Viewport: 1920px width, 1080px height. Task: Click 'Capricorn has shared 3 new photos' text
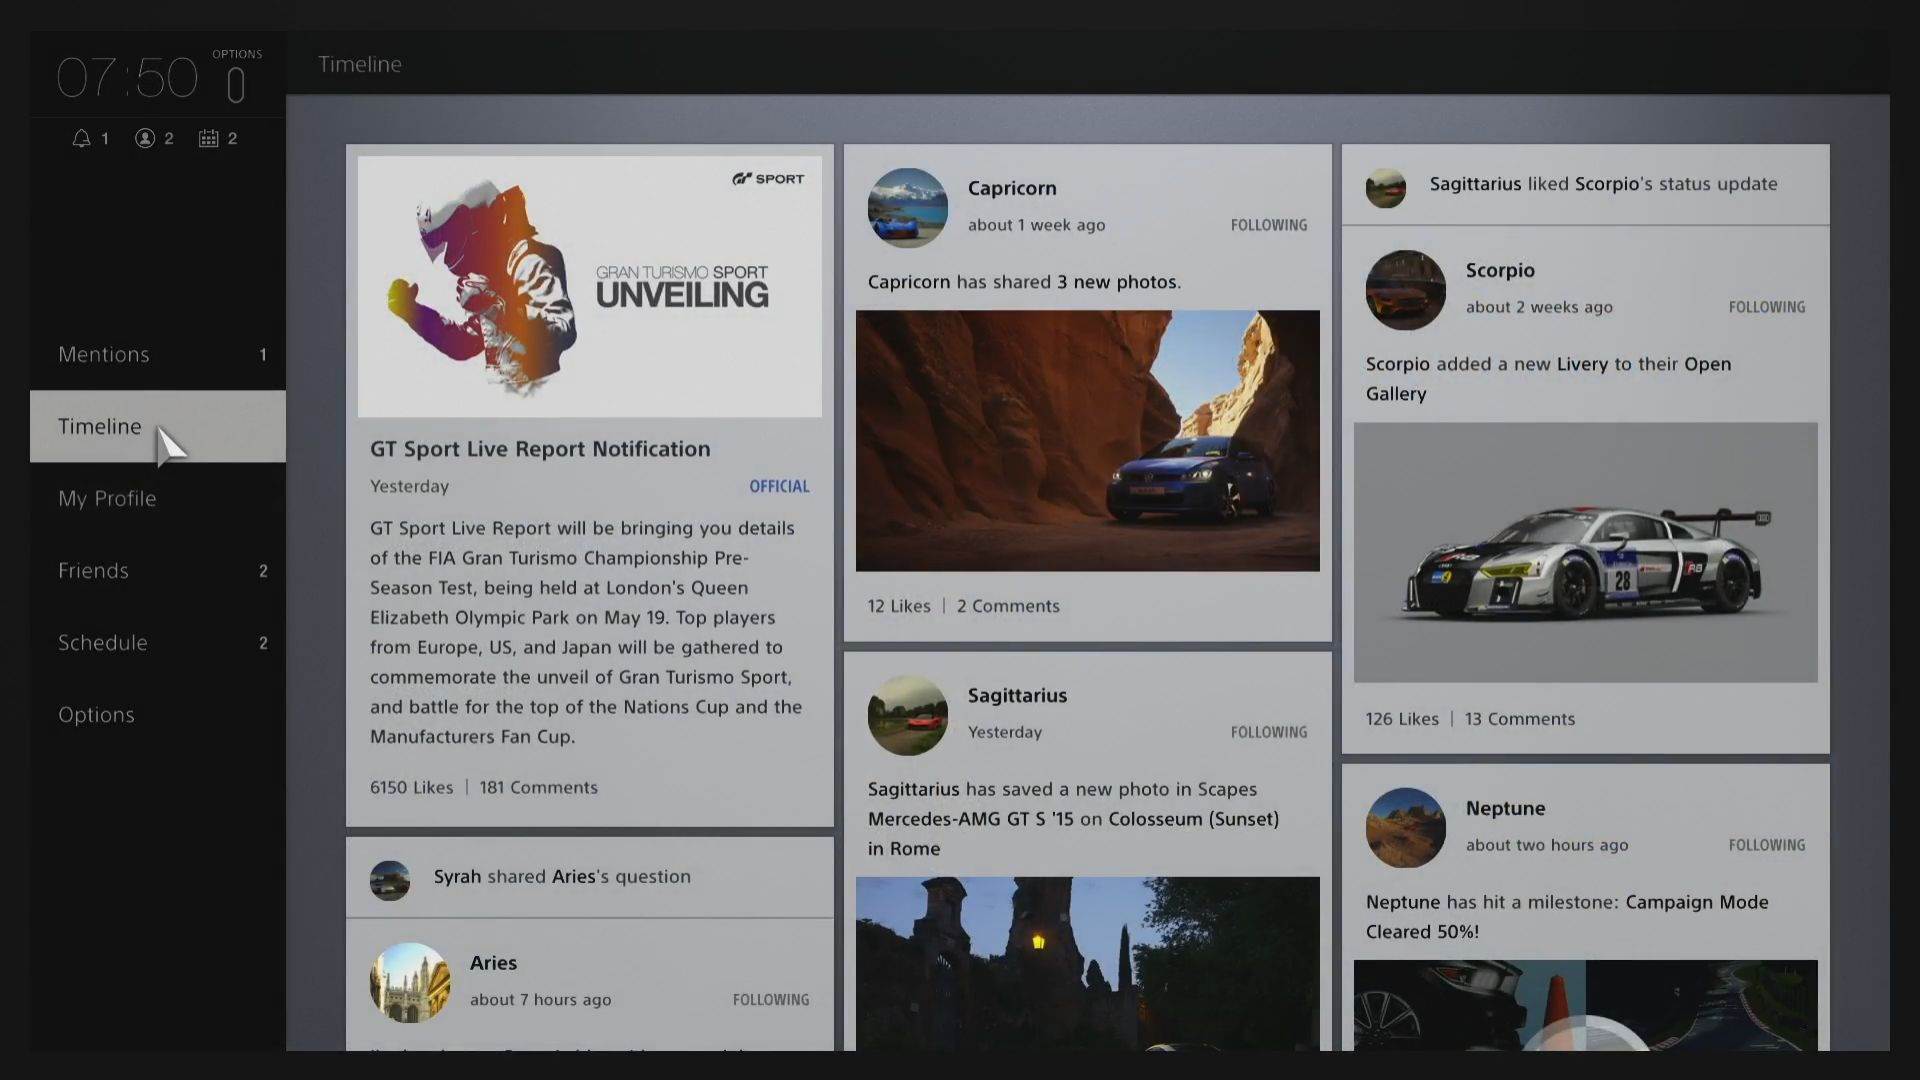1024,282
